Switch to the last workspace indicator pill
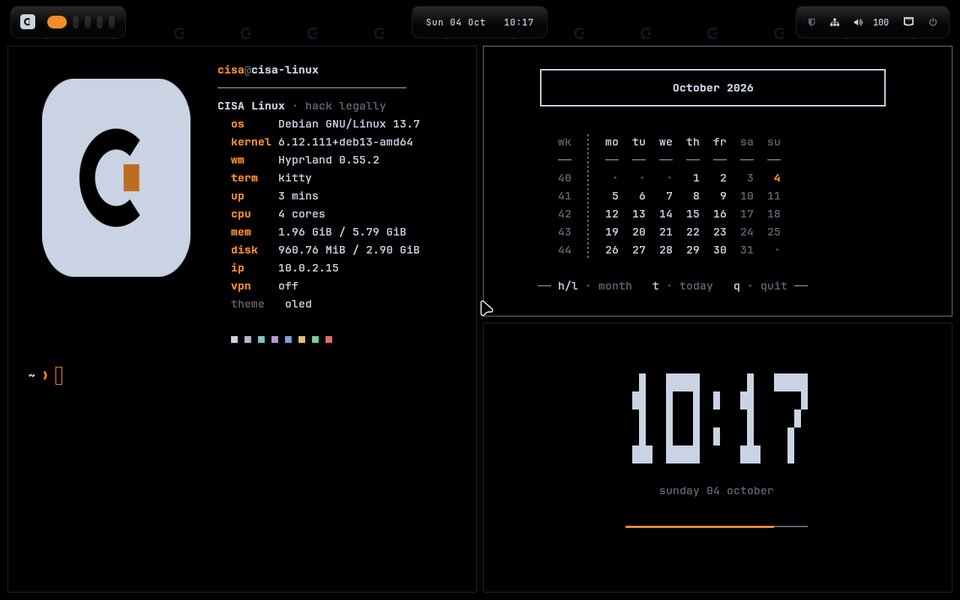Image resolution: width=960 pixels, height=600 pixels. coord(111,22)
